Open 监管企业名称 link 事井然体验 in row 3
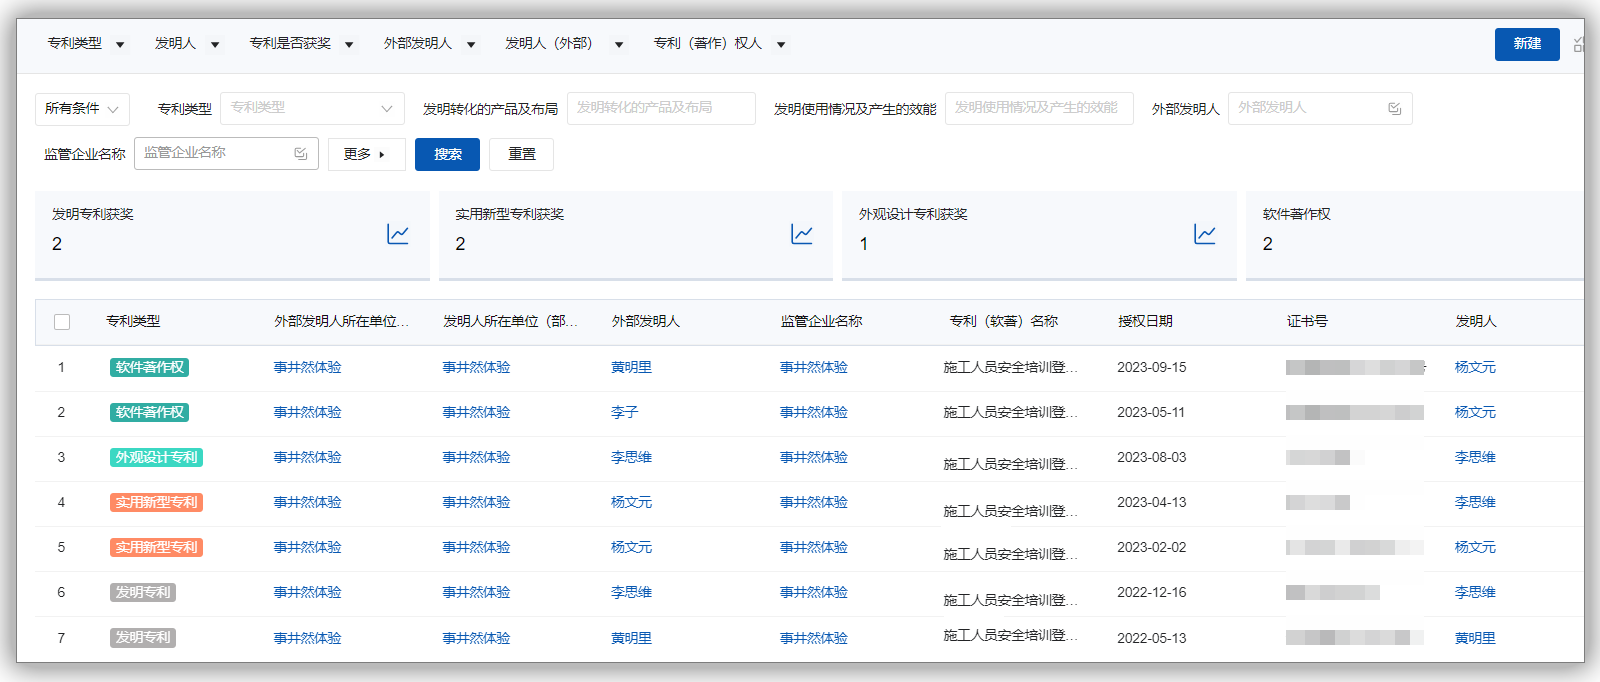Screen dimensions: 1600x682 coord(814,458)
